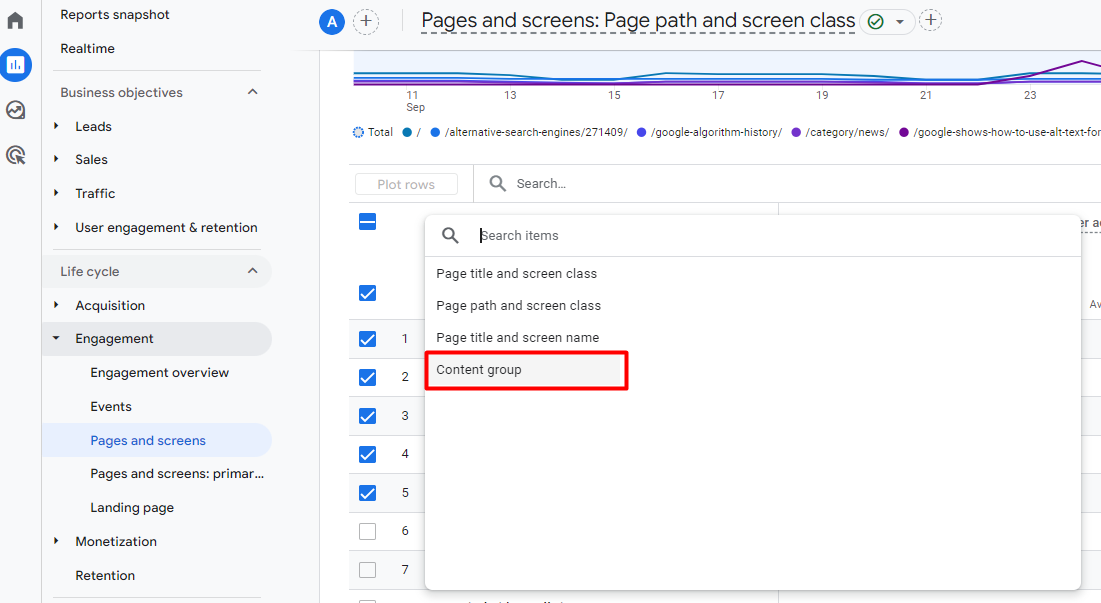
Task: Click the green checkmark badge next to the report title
Action: (x=876, y=21)
